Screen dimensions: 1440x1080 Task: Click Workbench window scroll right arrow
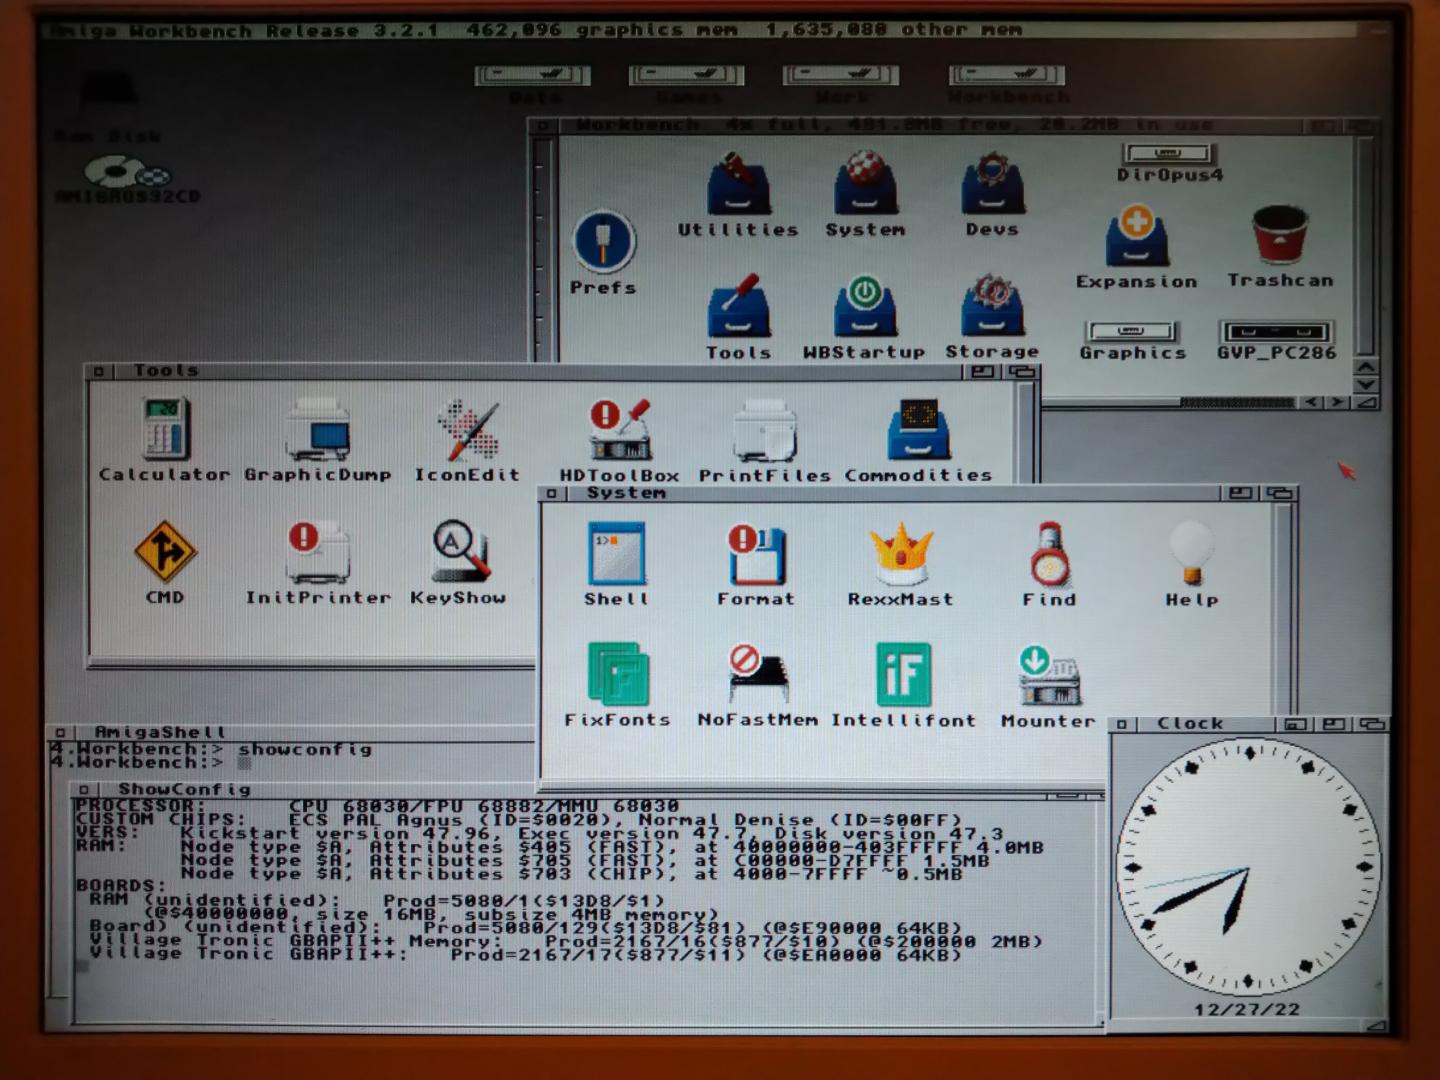tap(1337, 402)
